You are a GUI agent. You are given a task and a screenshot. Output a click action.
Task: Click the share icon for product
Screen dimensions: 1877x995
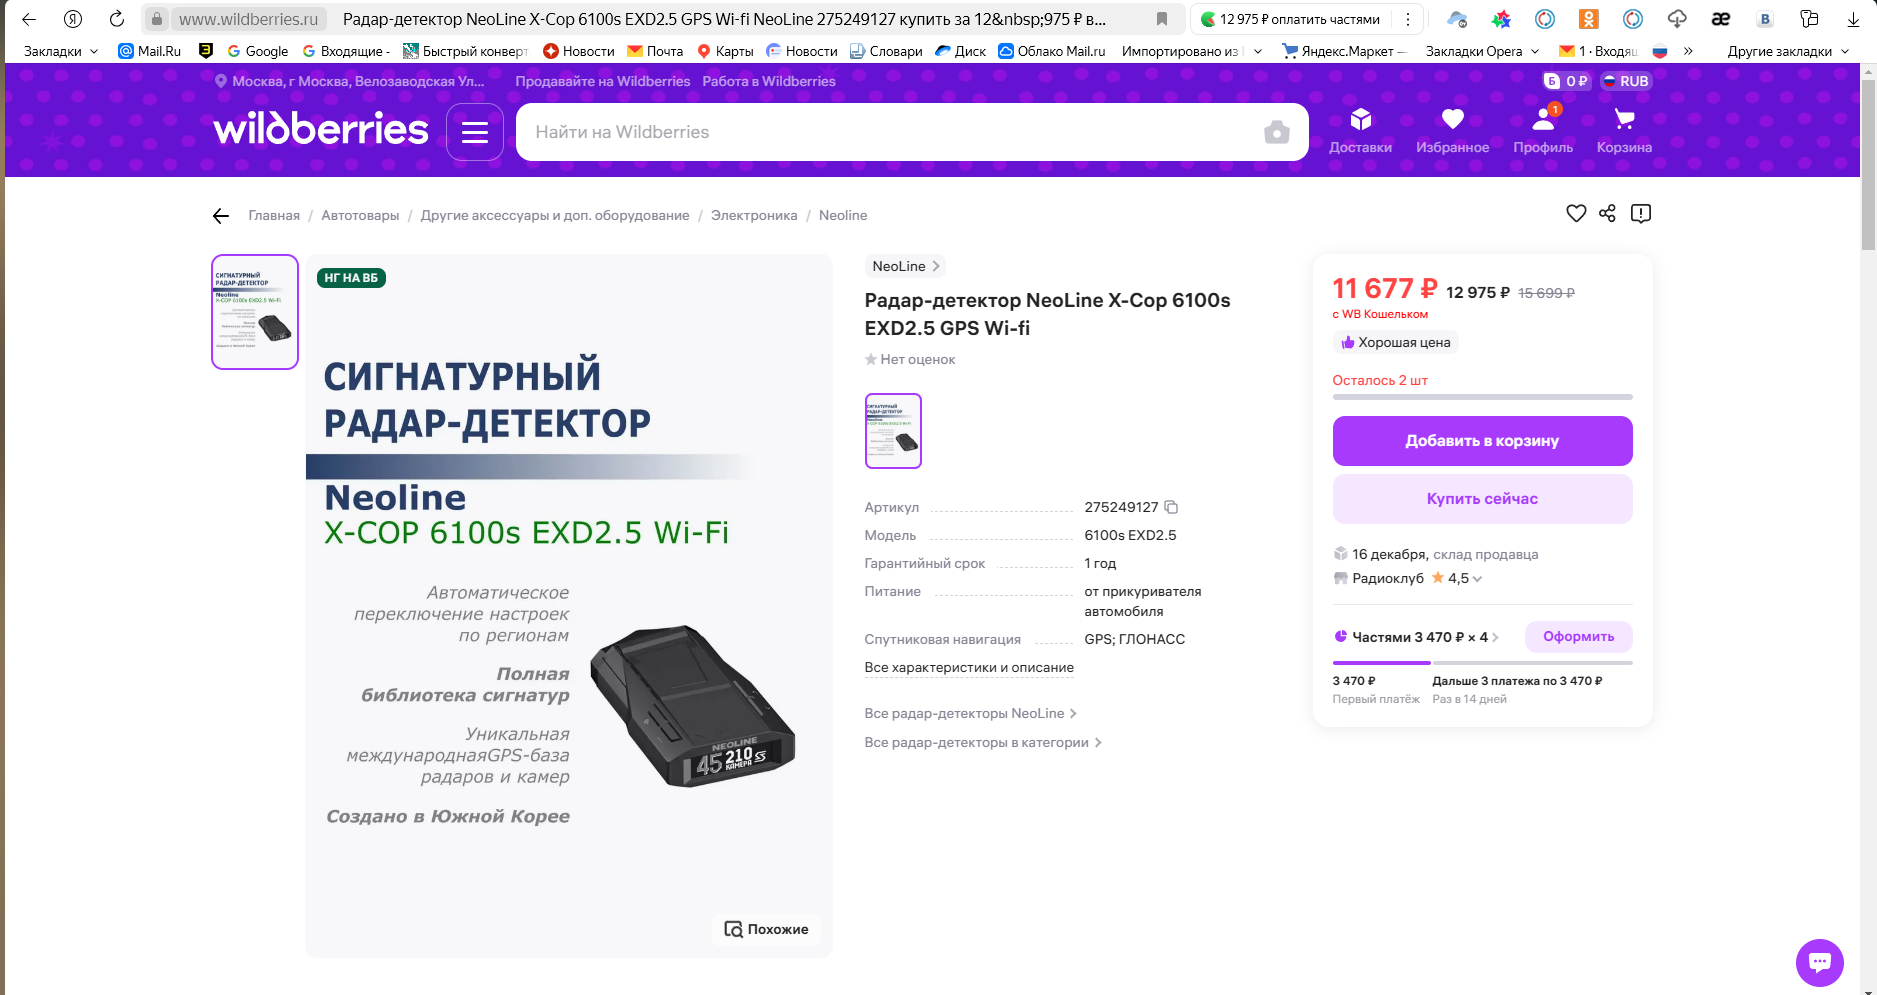click(1607, 213)
